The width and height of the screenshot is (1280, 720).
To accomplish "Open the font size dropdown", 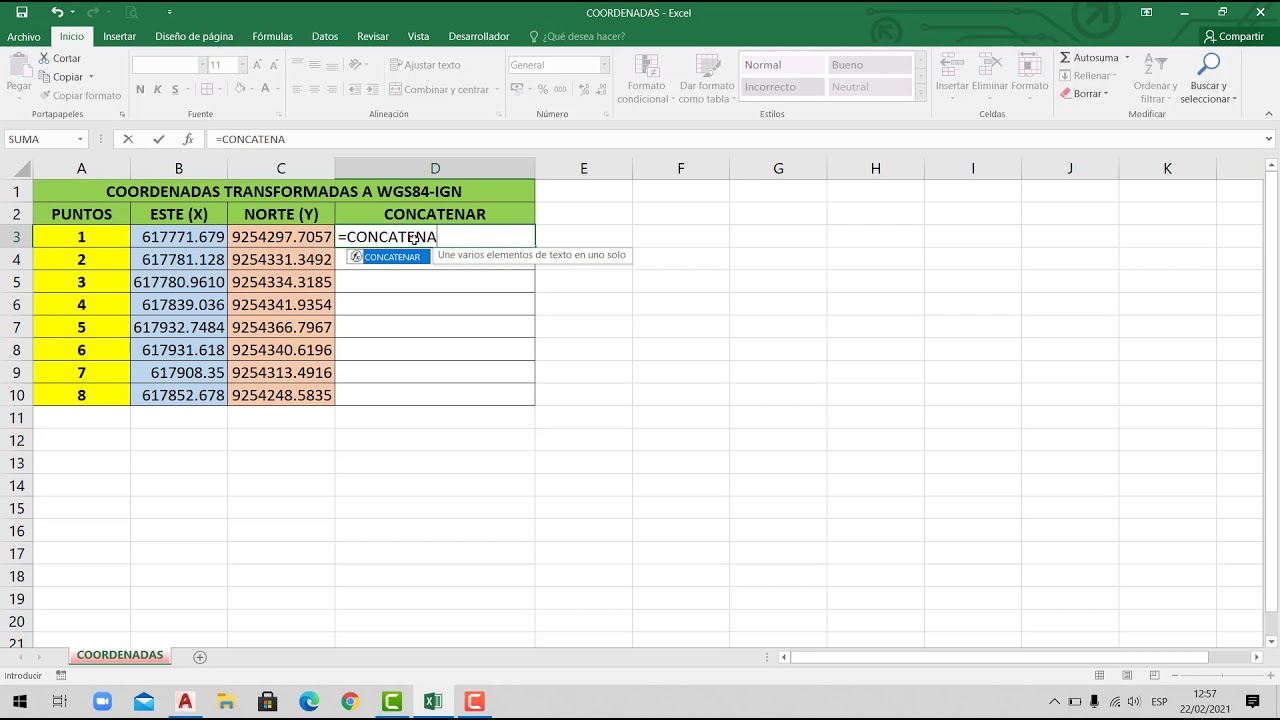I will (x=242, y=65).
